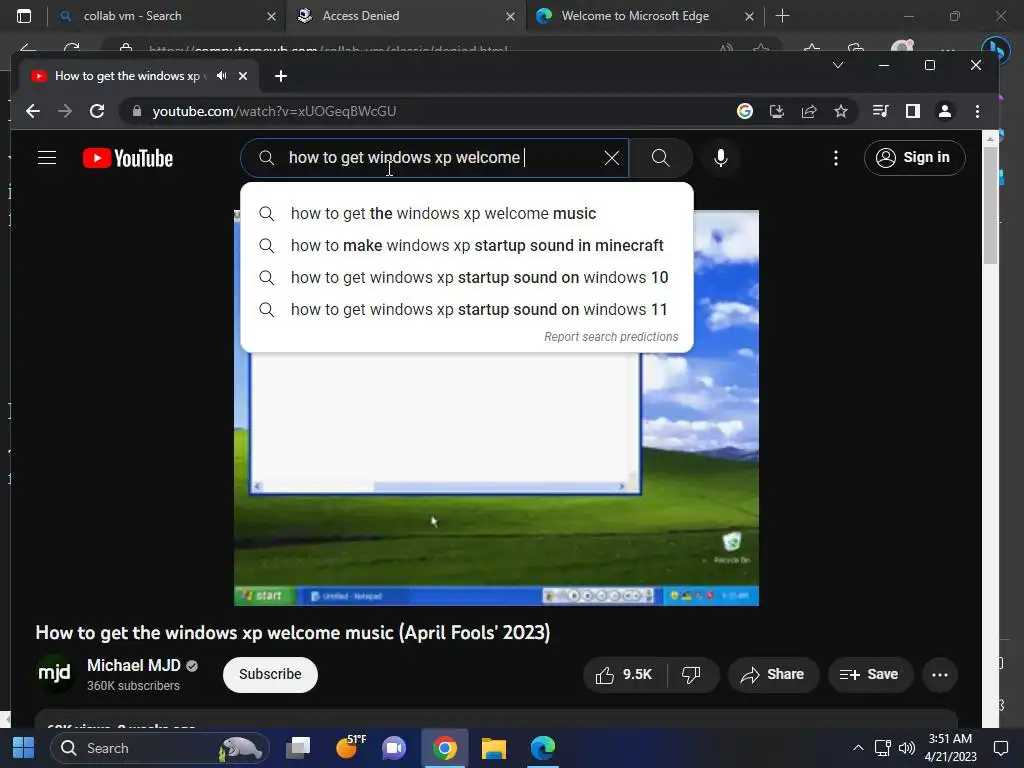Navigate forward in Chrome
1024x768 pixels.
tap(65, 111)
